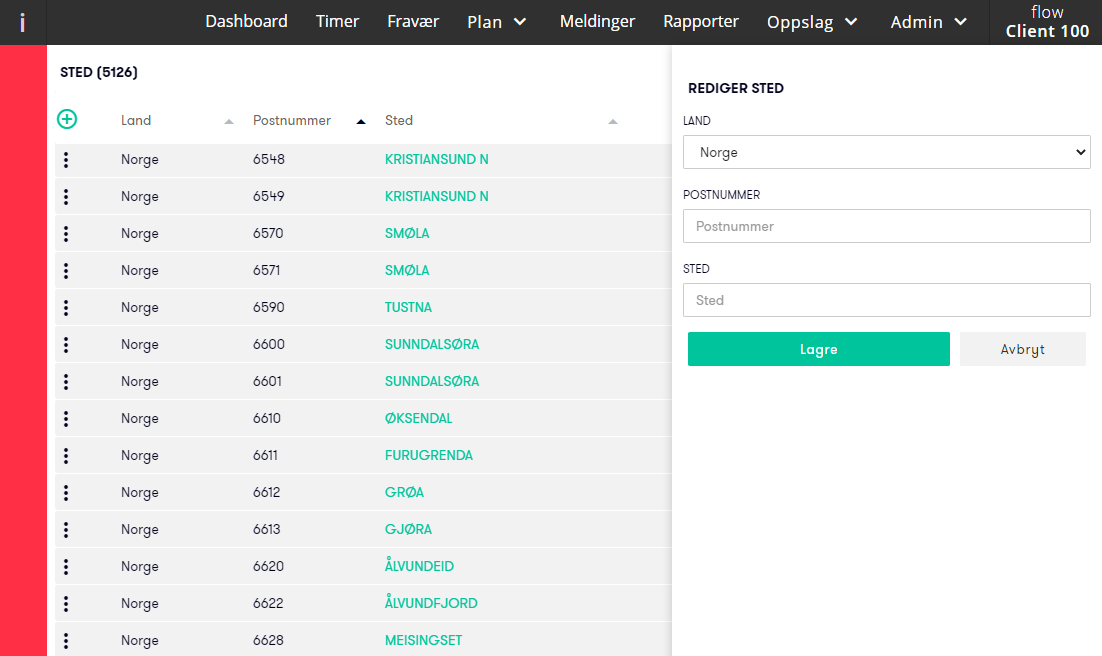This screenshot has width=1102, height=656.
Task: Select postnummer cell 6613
Action: pos(266,529)
